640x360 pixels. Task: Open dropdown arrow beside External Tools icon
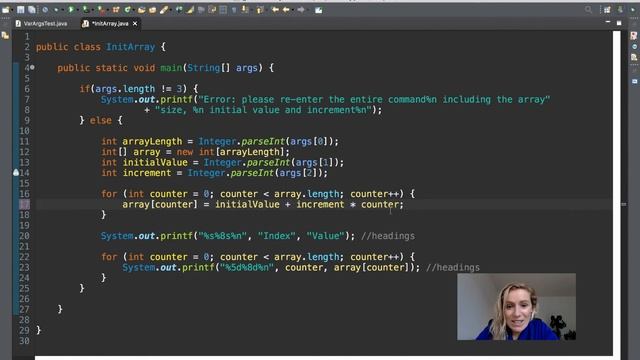point(107,10)
